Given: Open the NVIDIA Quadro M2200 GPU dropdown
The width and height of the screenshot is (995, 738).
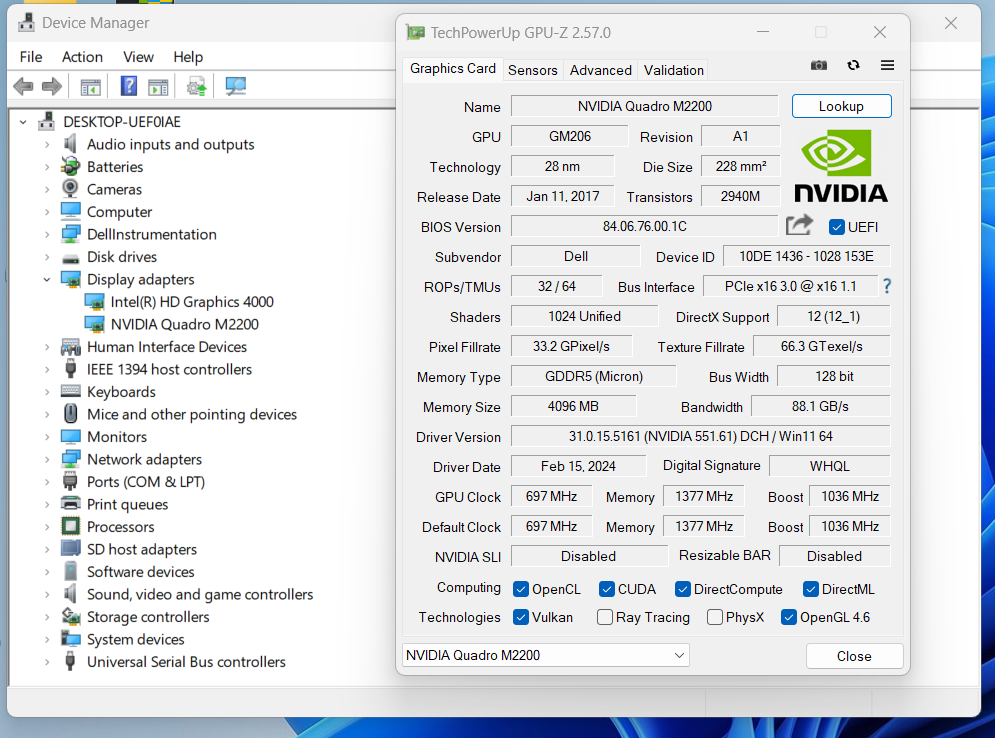Looking at the screenshot, I should click(546, 655).
